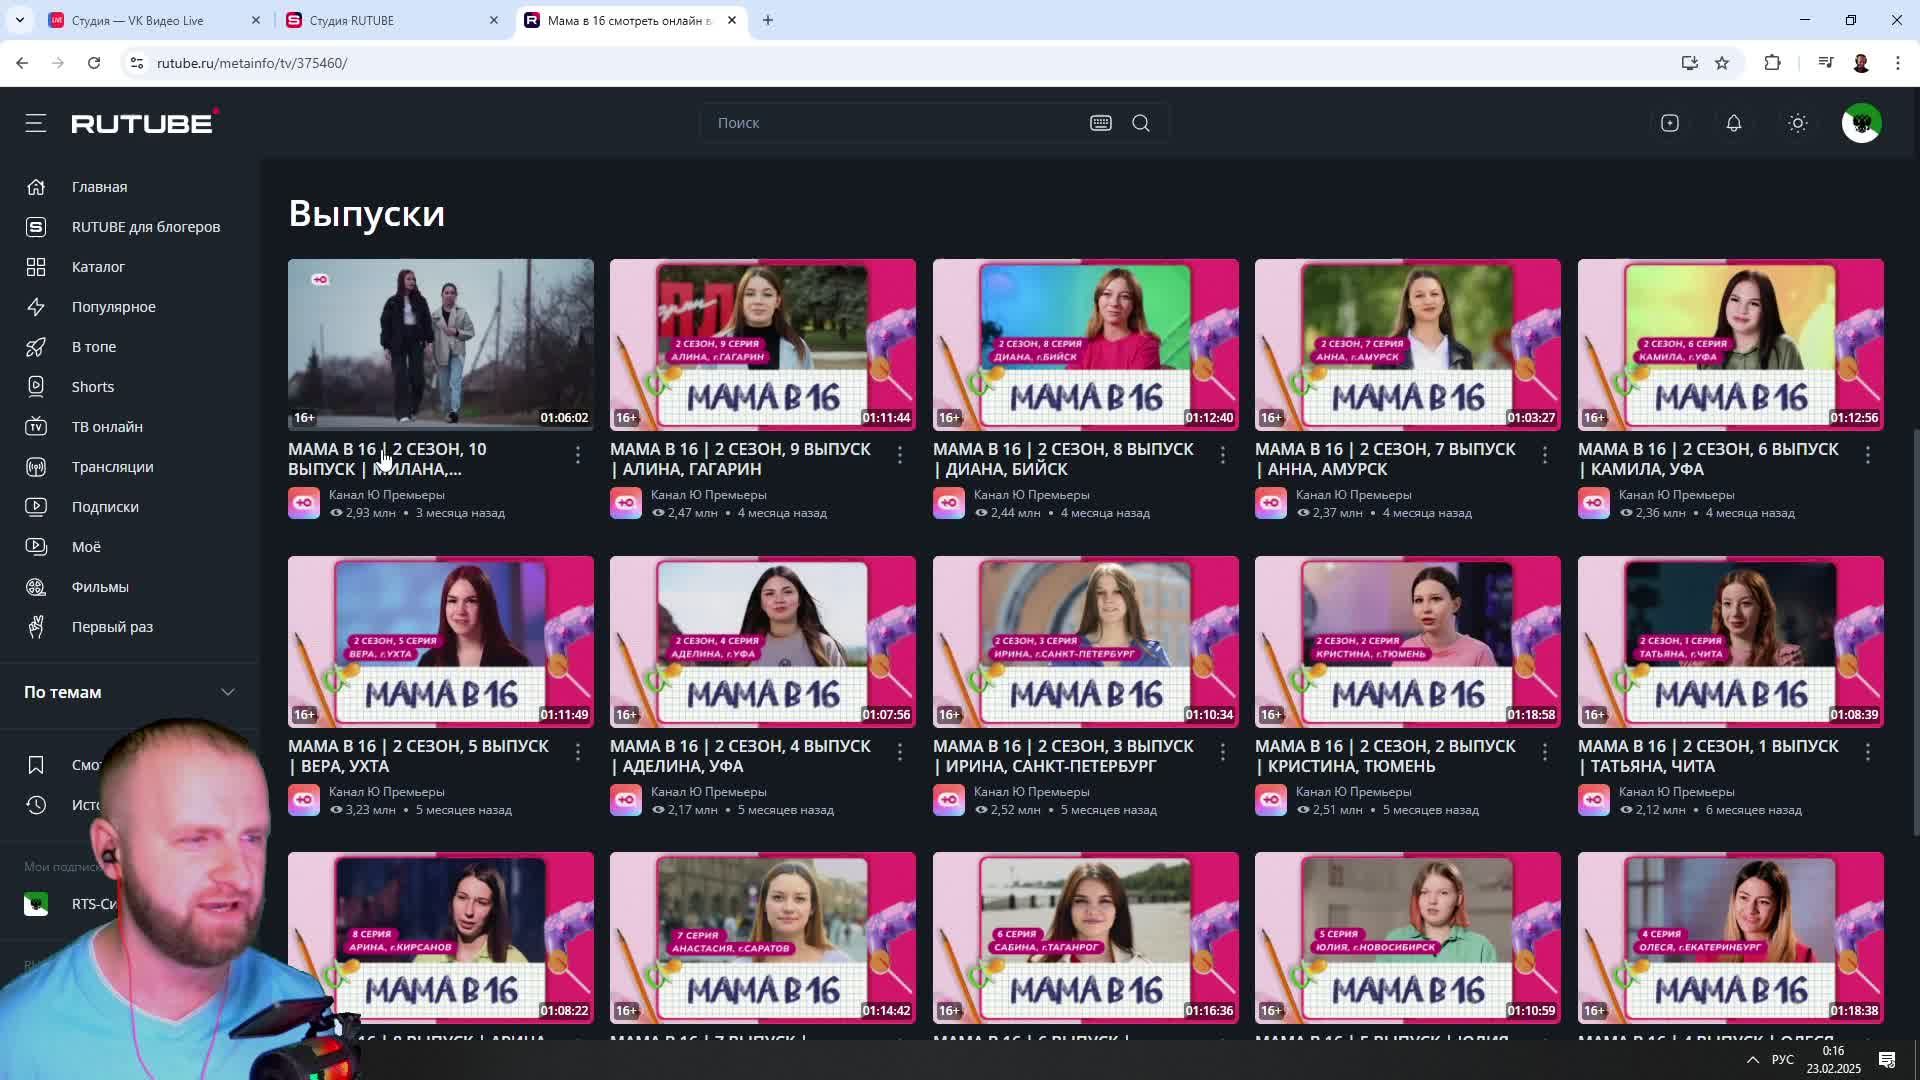The width and height of the screenshot is (1920, 1080).
Task: Switch keyboard language РУС in taskbar
Action: (x=1782, y=1059)
